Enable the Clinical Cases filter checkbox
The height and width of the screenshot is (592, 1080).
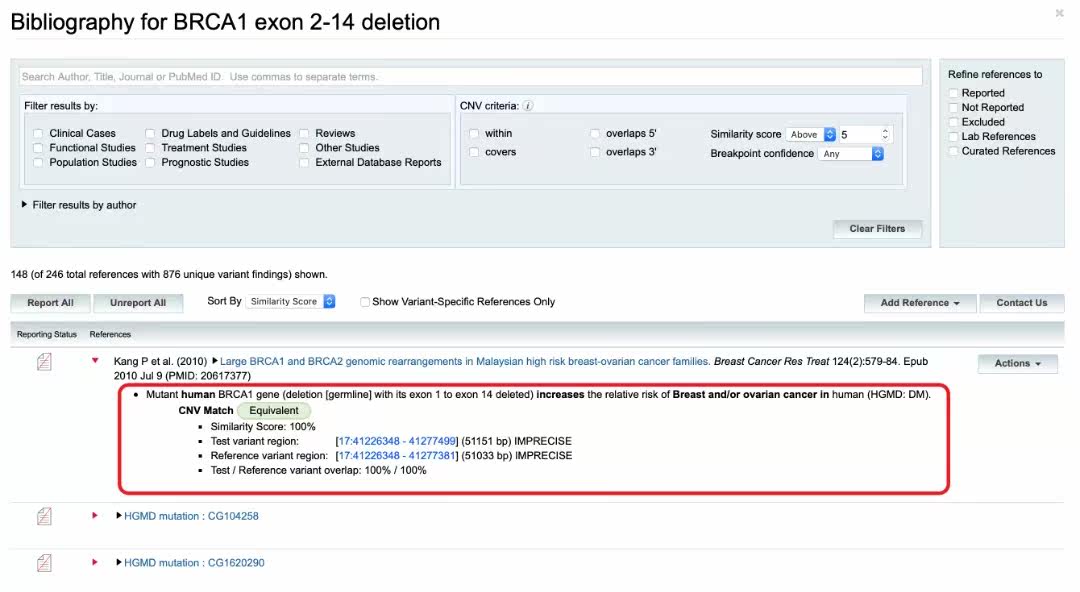point(38,134)
